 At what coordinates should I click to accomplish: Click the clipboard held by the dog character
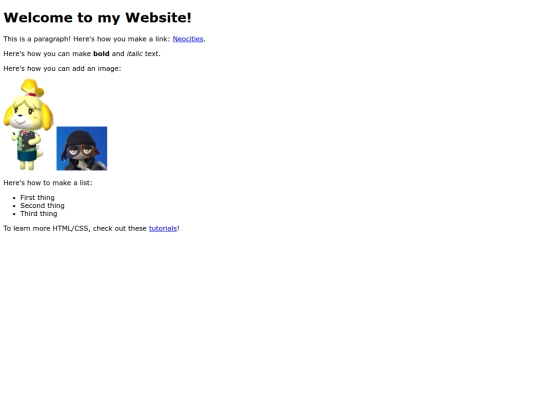click(x=29, y=140)
